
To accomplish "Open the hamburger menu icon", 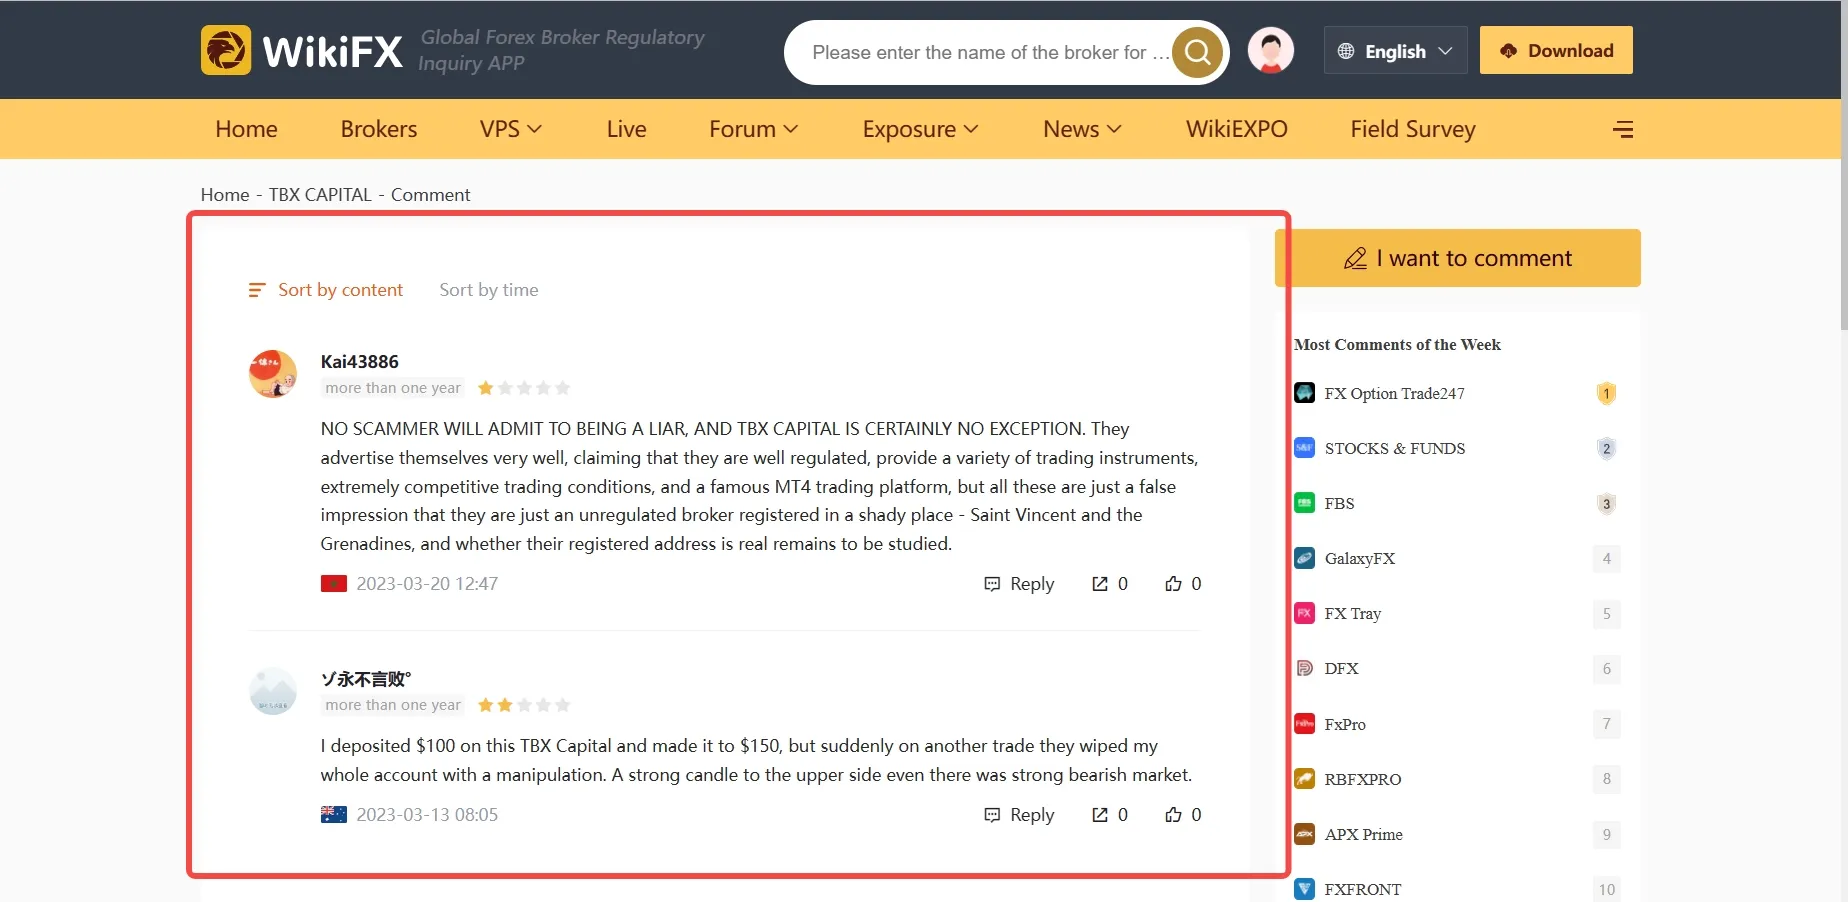I will [x=1623, y=129].
